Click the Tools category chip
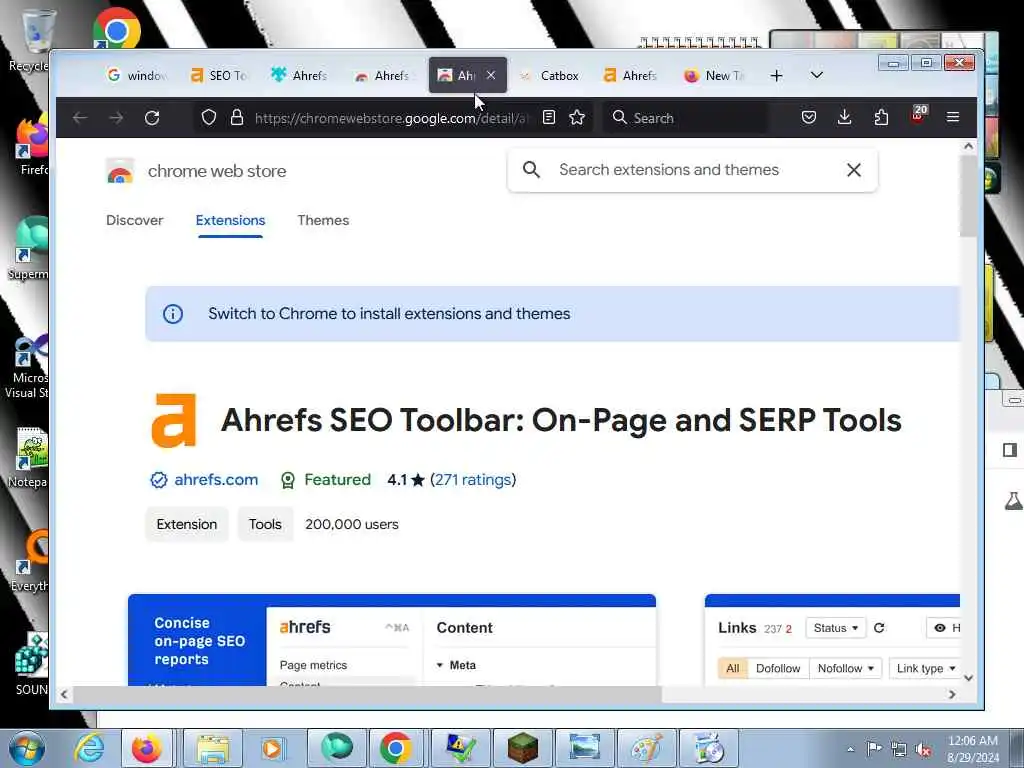This screenshot has height=768, width=1024. point(265,524)
